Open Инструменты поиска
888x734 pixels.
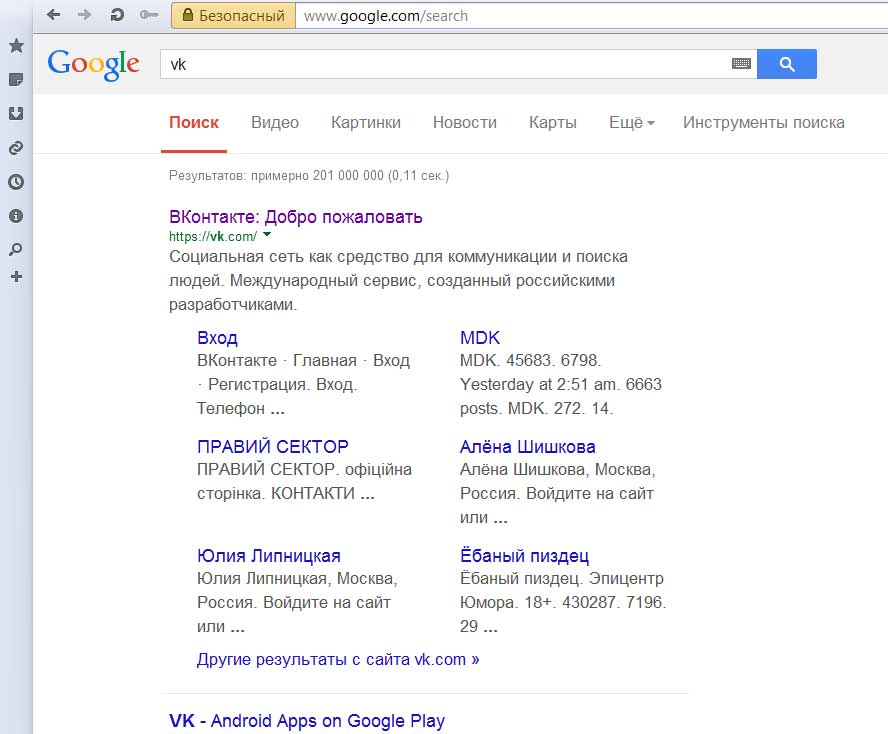point(763,122)
